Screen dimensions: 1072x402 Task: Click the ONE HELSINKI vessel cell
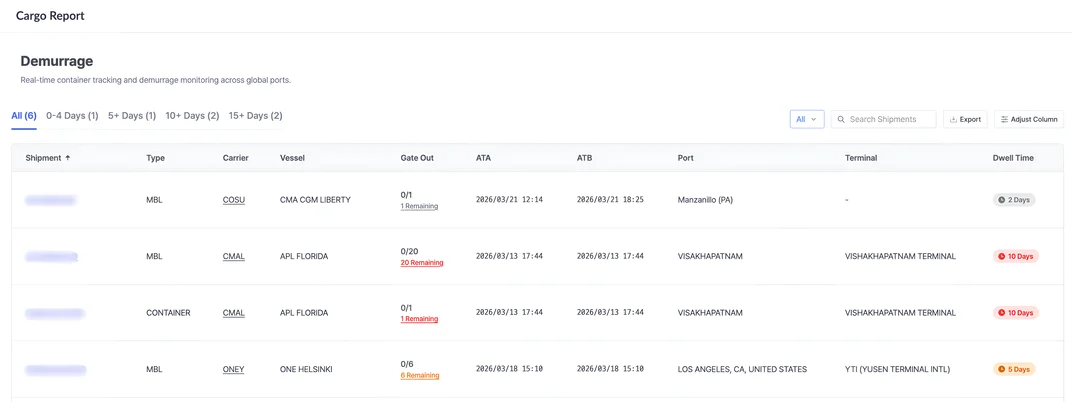pos(306,369)
